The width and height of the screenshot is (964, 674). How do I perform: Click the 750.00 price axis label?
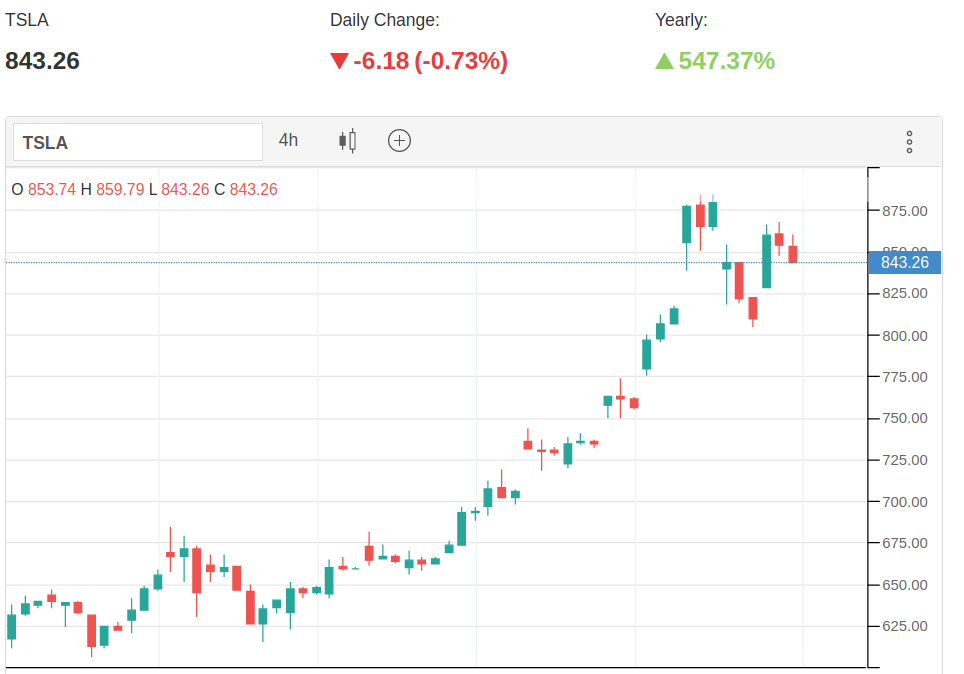click(904, 419)
